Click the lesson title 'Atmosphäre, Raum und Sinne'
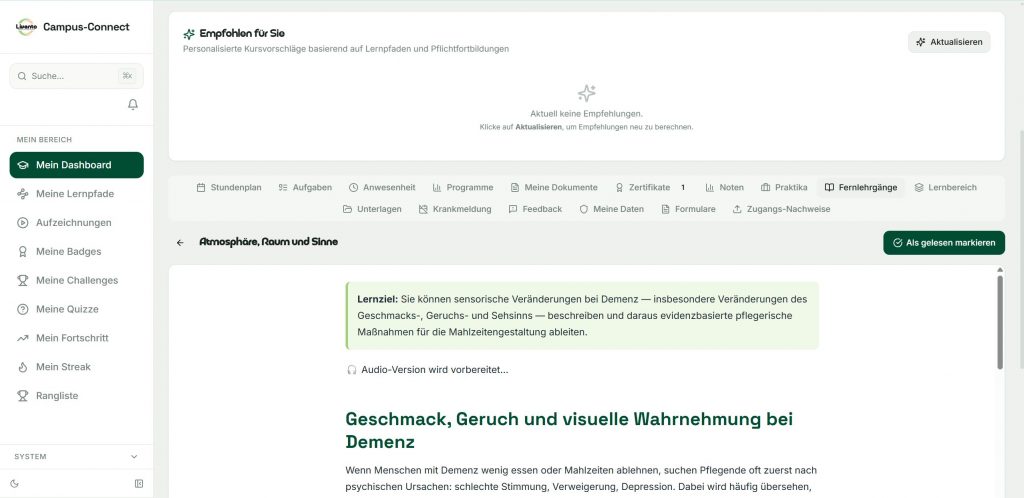The width and height of the screenshot is (1024, 498). 268,242
